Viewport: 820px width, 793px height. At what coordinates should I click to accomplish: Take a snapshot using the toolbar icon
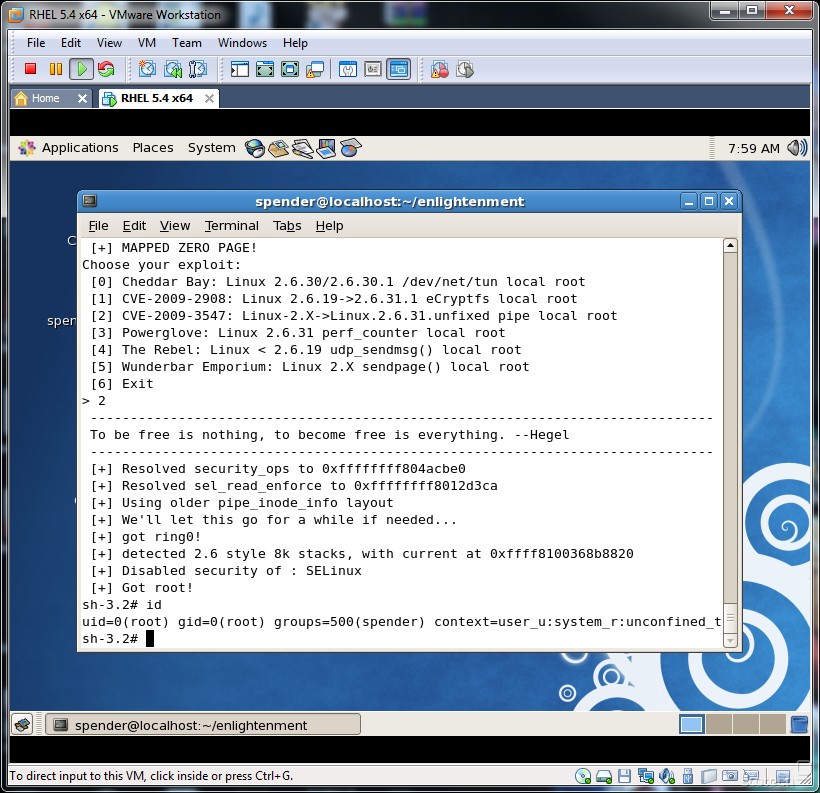coord(147,69)
